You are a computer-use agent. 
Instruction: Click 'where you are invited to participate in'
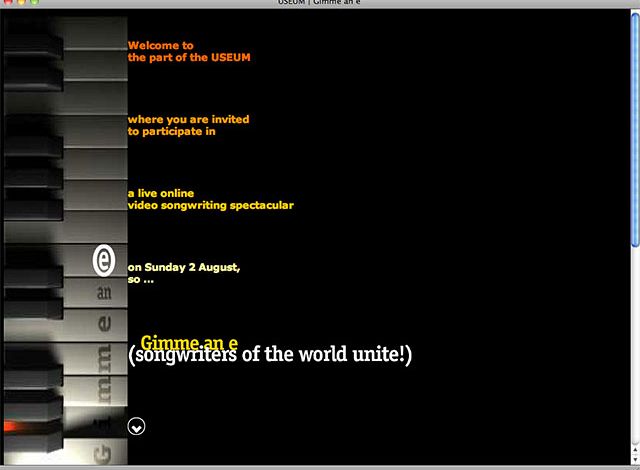tap(188, 125)
